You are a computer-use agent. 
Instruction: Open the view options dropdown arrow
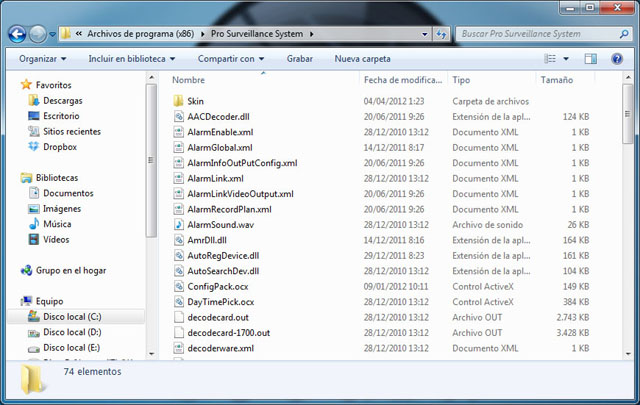coord(566,59)
